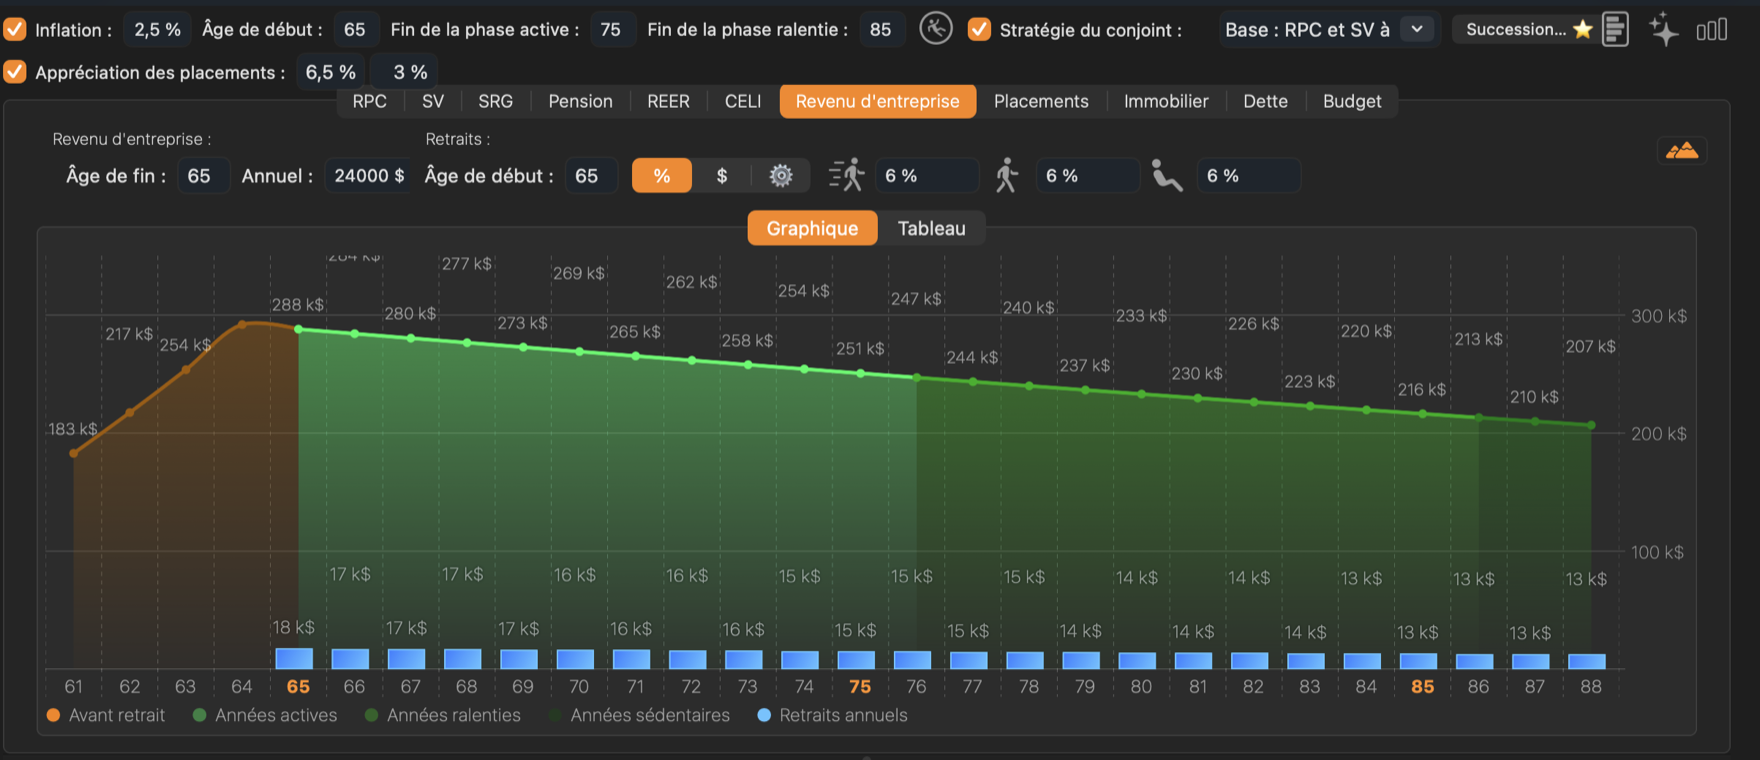Open the Placements tab
This screenshot has width=1760, height=760.
(1041, 101)
